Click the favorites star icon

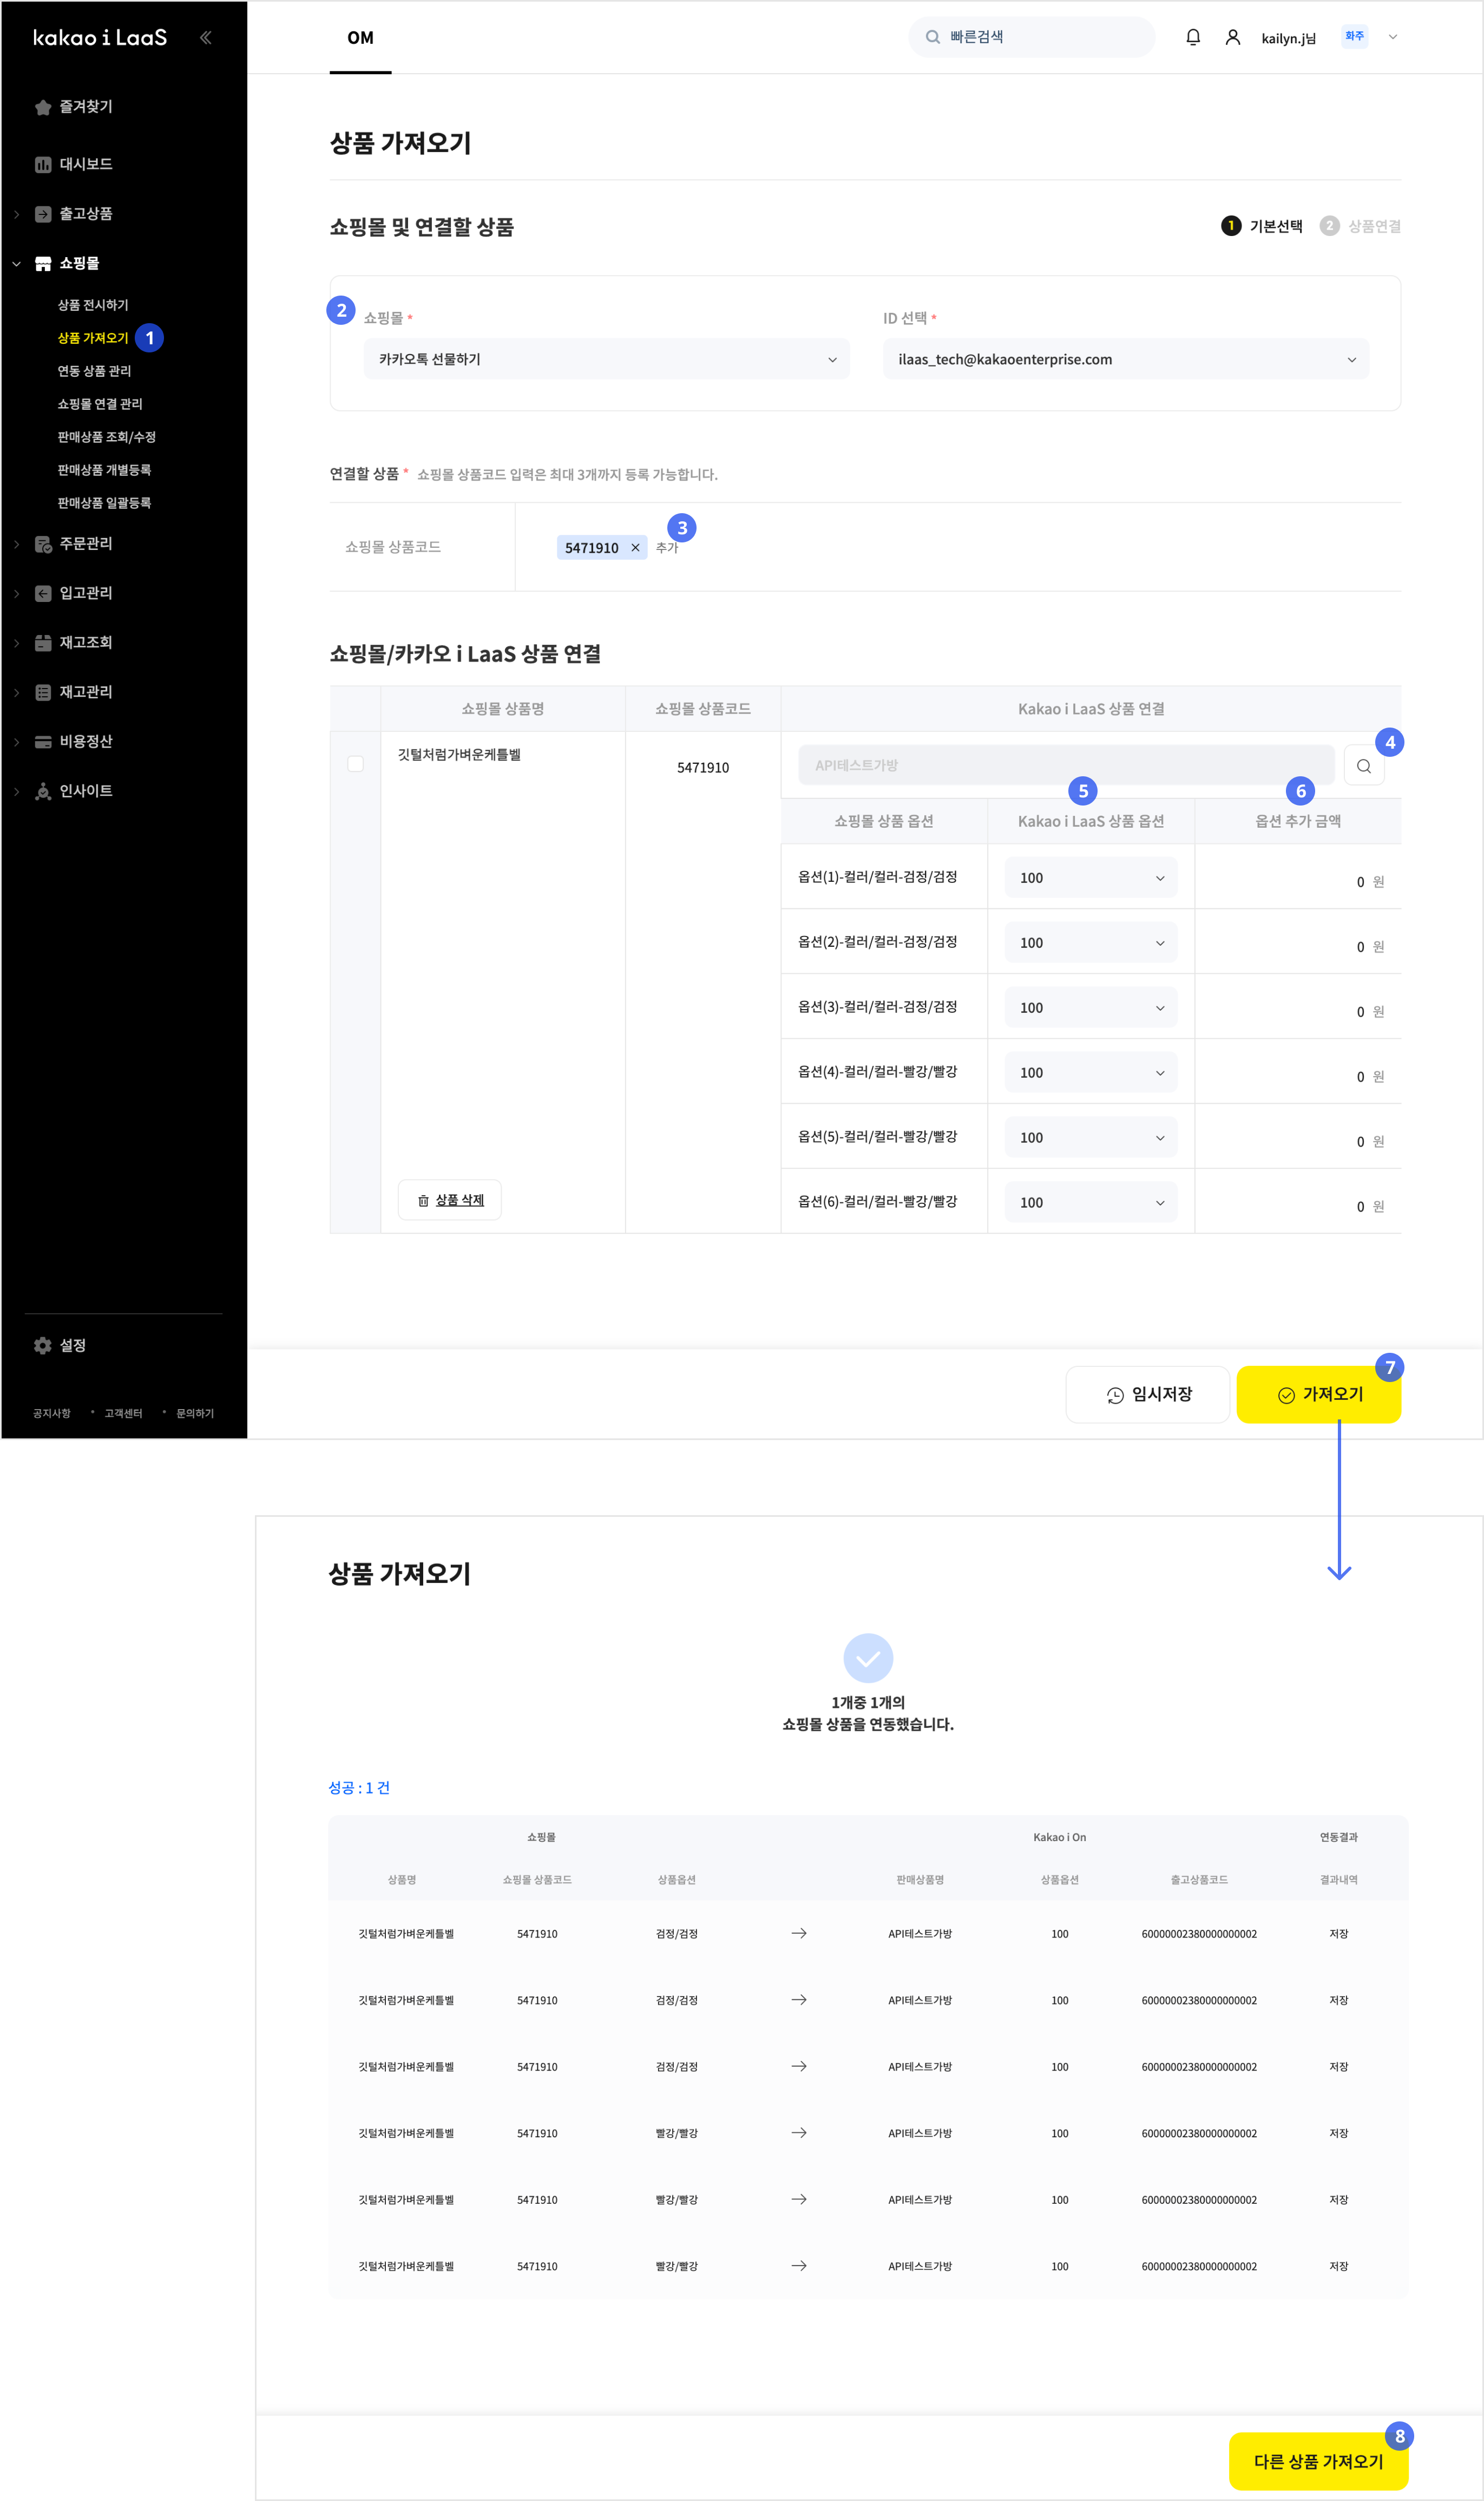click(43, 107)
